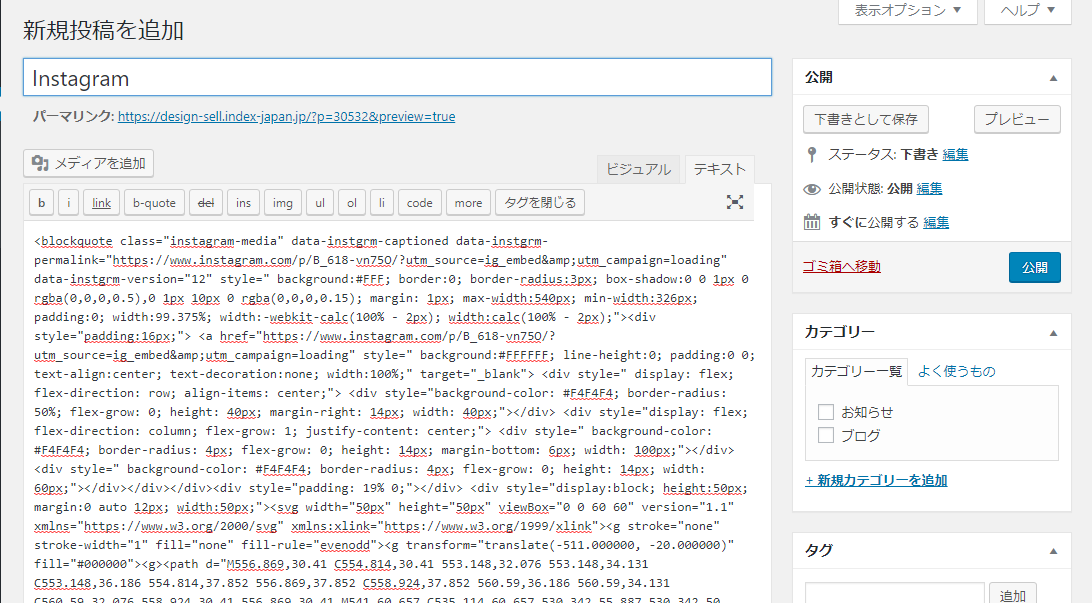Image resolution: width=1092 pixels, height=603 pixels.
Task: Click the blue 公開 publish button
Action: 1034,267
